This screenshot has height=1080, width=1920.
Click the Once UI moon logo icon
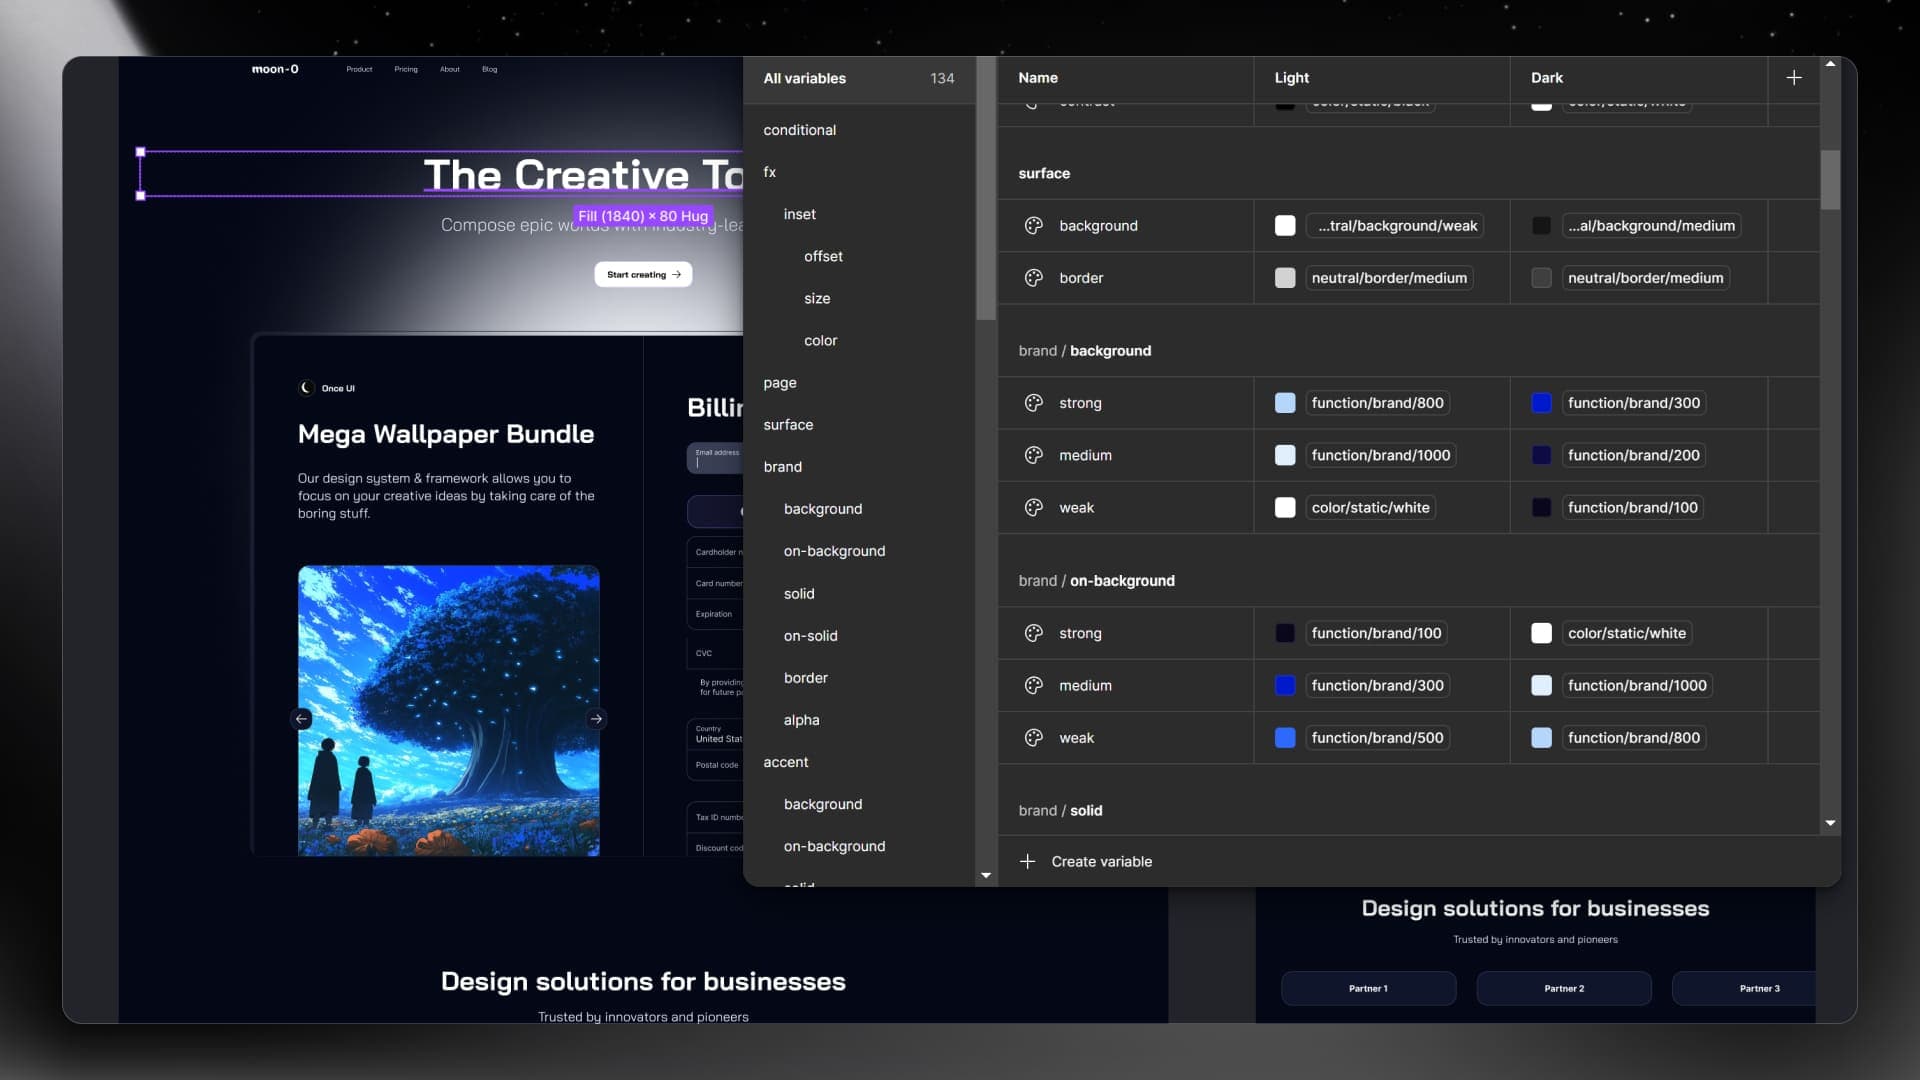tap(306, 387)
